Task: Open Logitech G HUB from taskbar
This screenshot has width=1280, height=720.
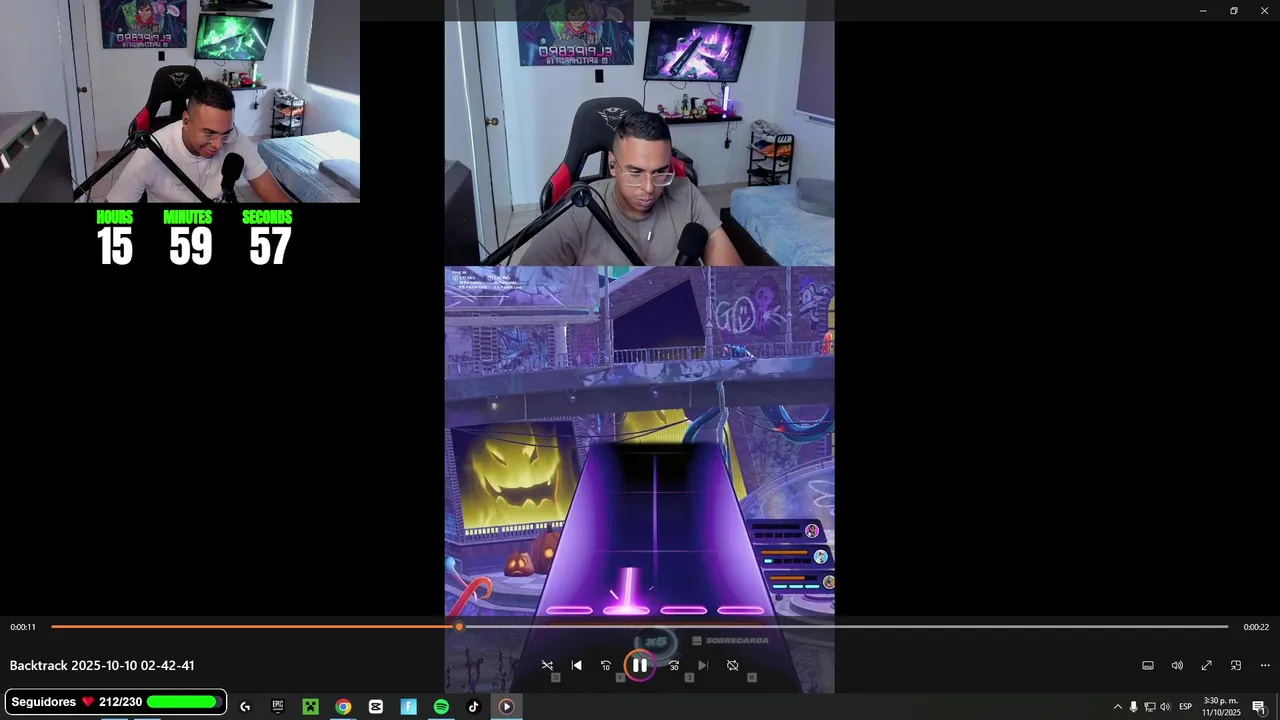Action: click(245, 707)
